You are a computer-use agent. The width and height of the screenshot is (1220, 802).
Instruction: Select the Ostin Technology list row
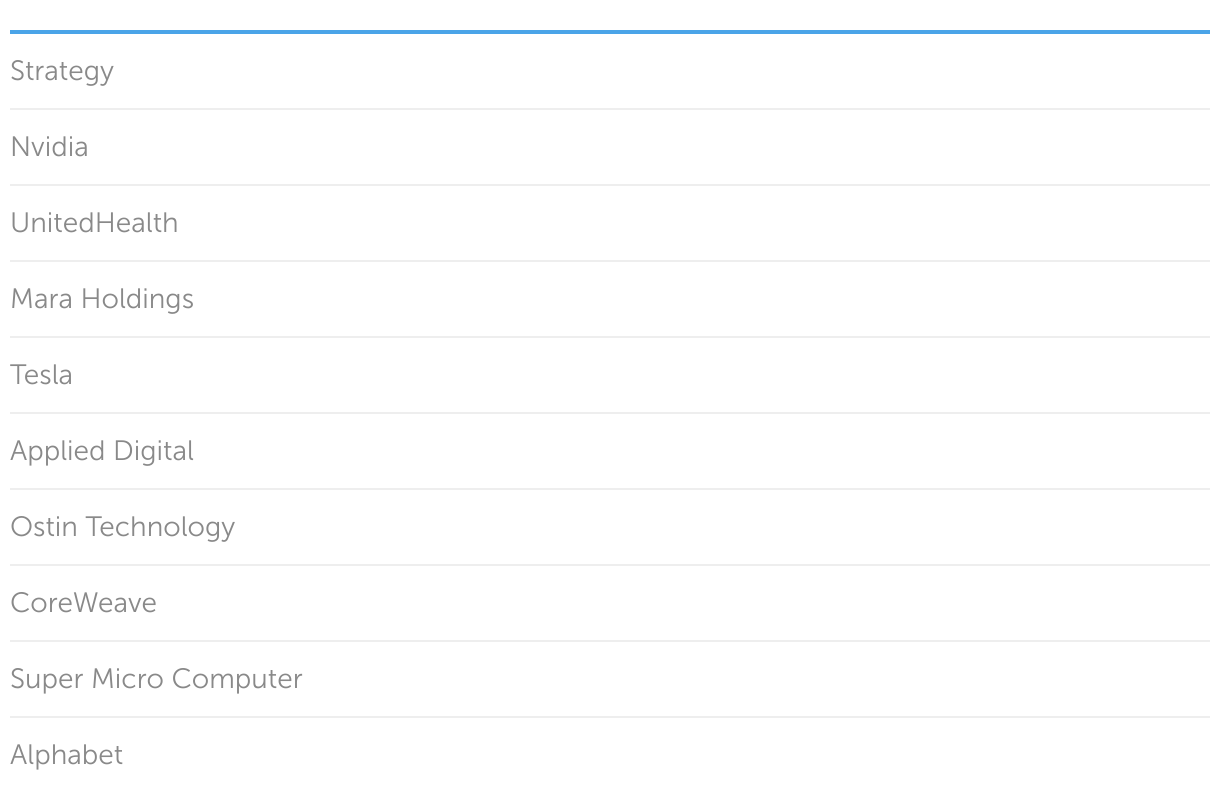(x=610, y=527)
